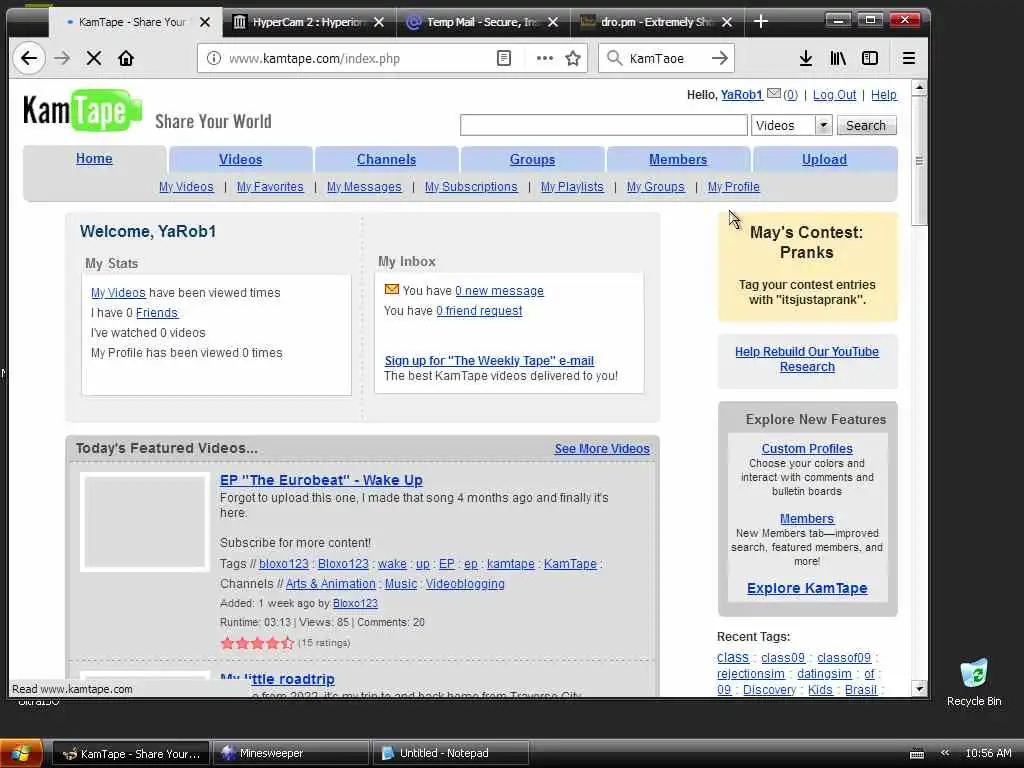Click the Log Out link

[x=834, y=95]
